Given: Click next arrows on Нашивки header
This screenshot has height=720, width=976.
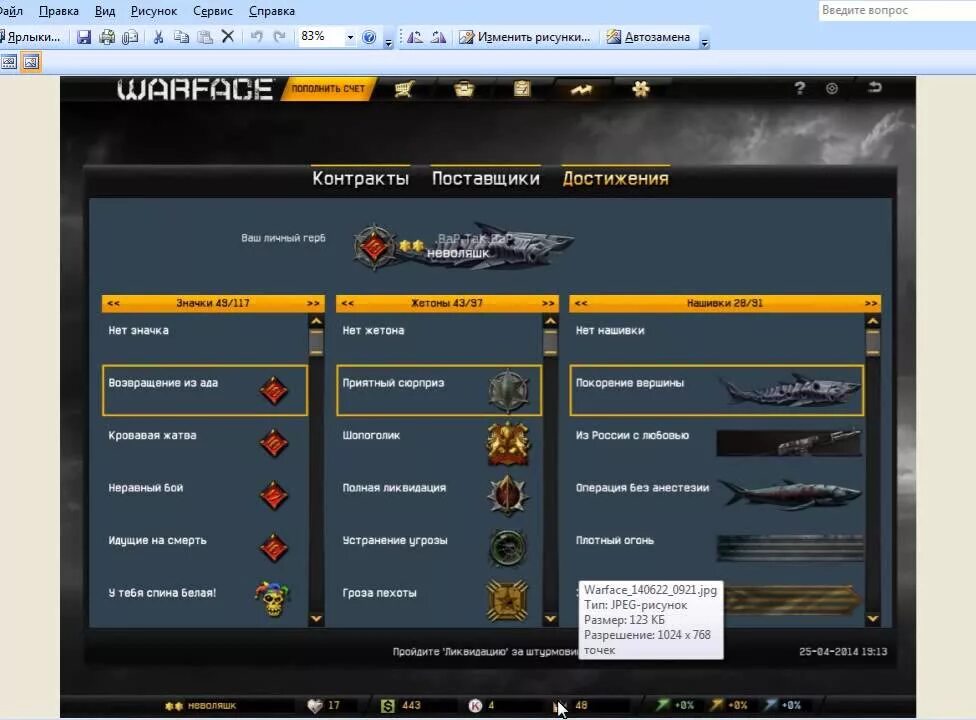Looking at the screenshot, I should 871,304.
